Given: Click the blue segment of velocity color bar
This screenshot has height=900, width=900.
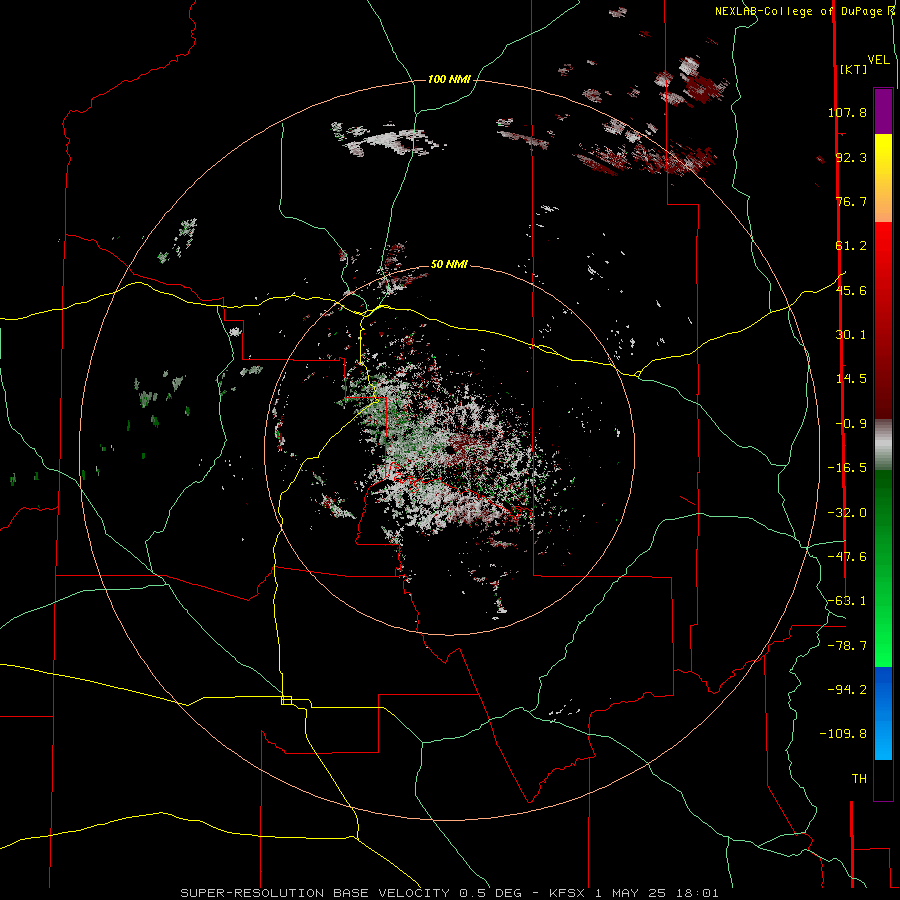Looking at the screenshot, I should click(883, 713).
